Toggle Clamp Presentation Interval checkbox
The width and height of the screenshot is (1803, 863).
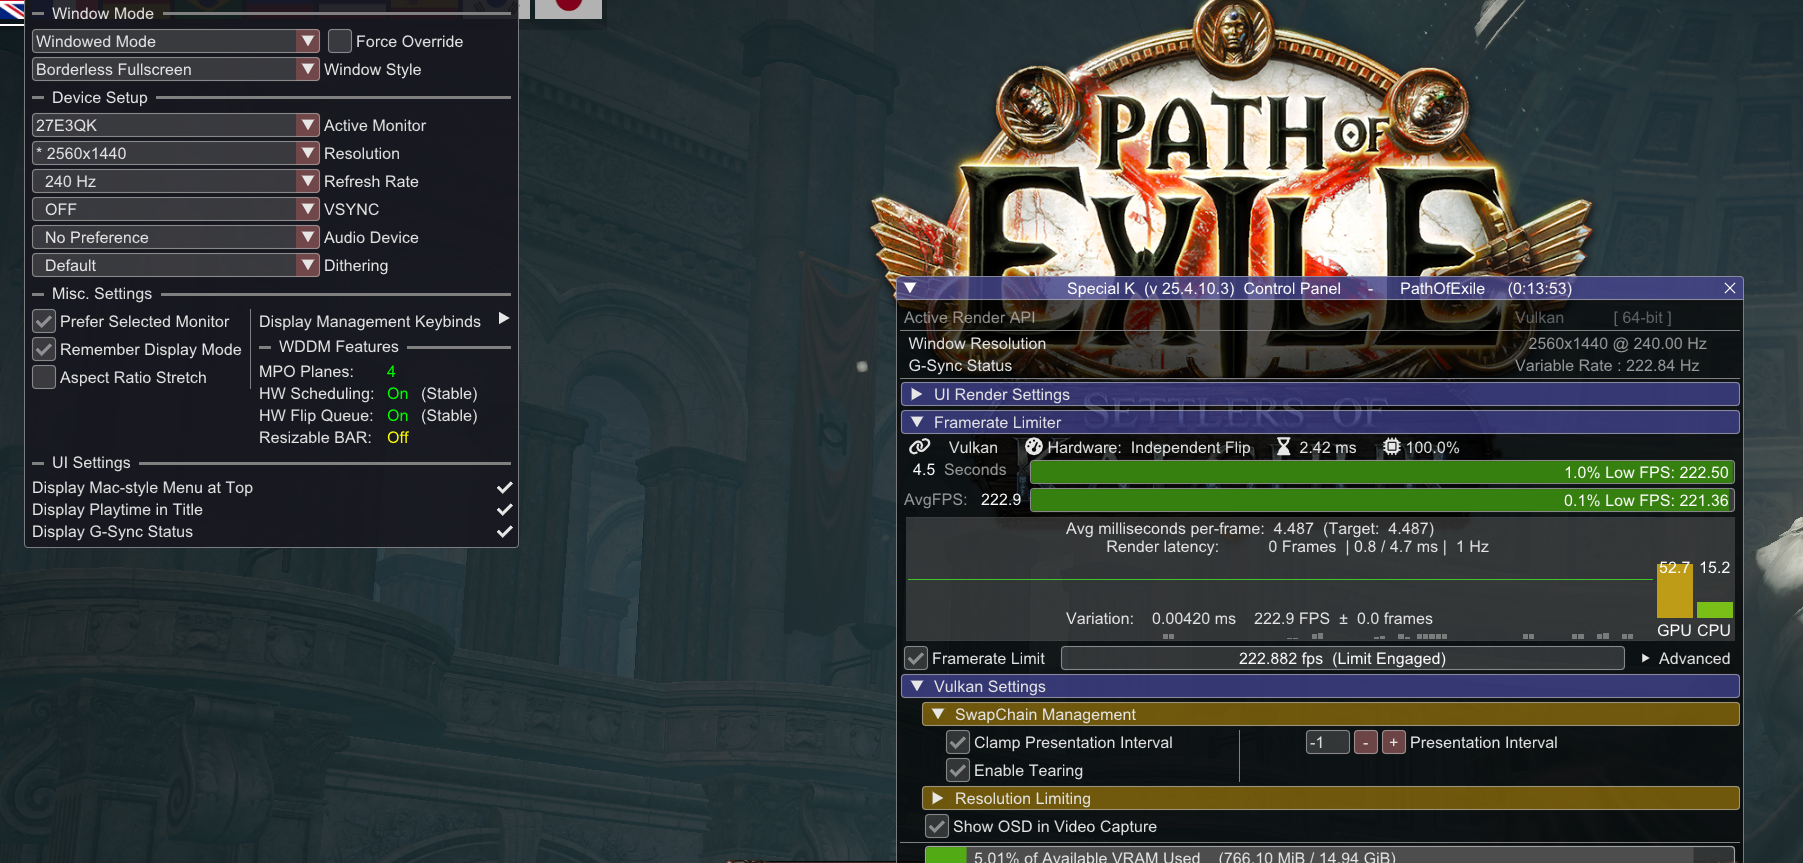[x=958, y=742]
